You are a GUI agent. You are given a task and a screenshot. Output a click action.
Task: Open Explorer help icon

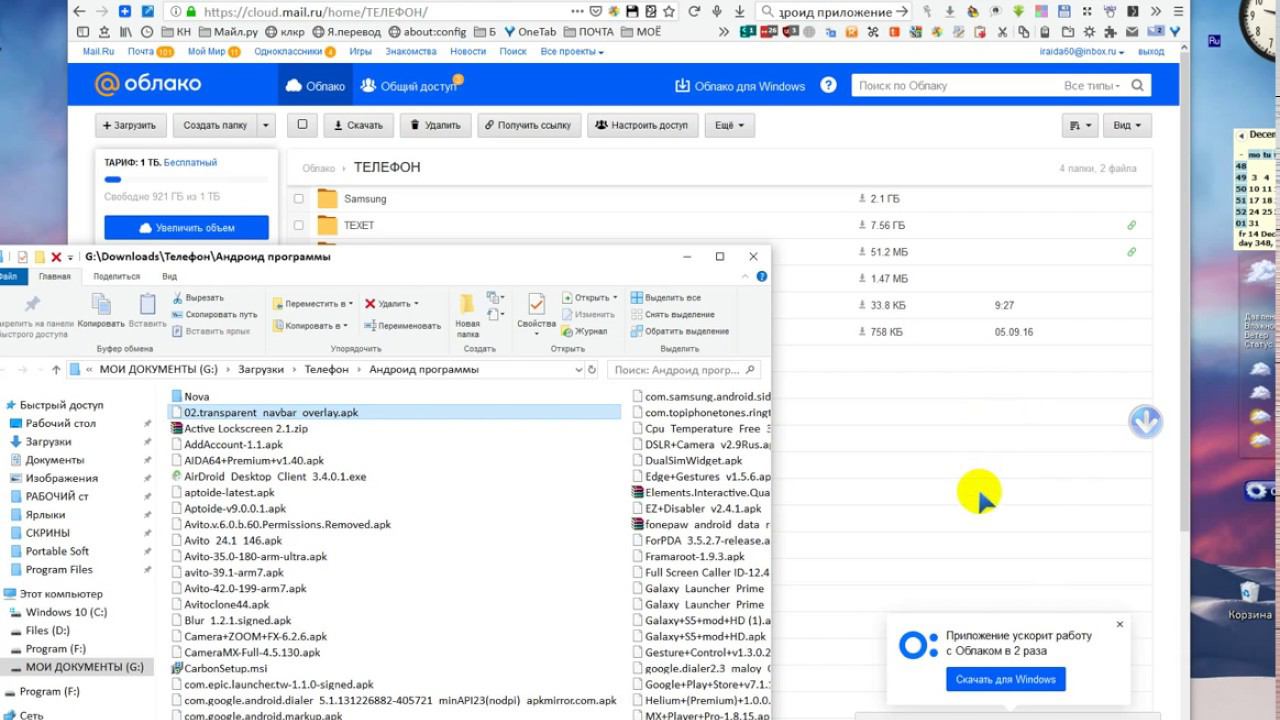[762, 276]
